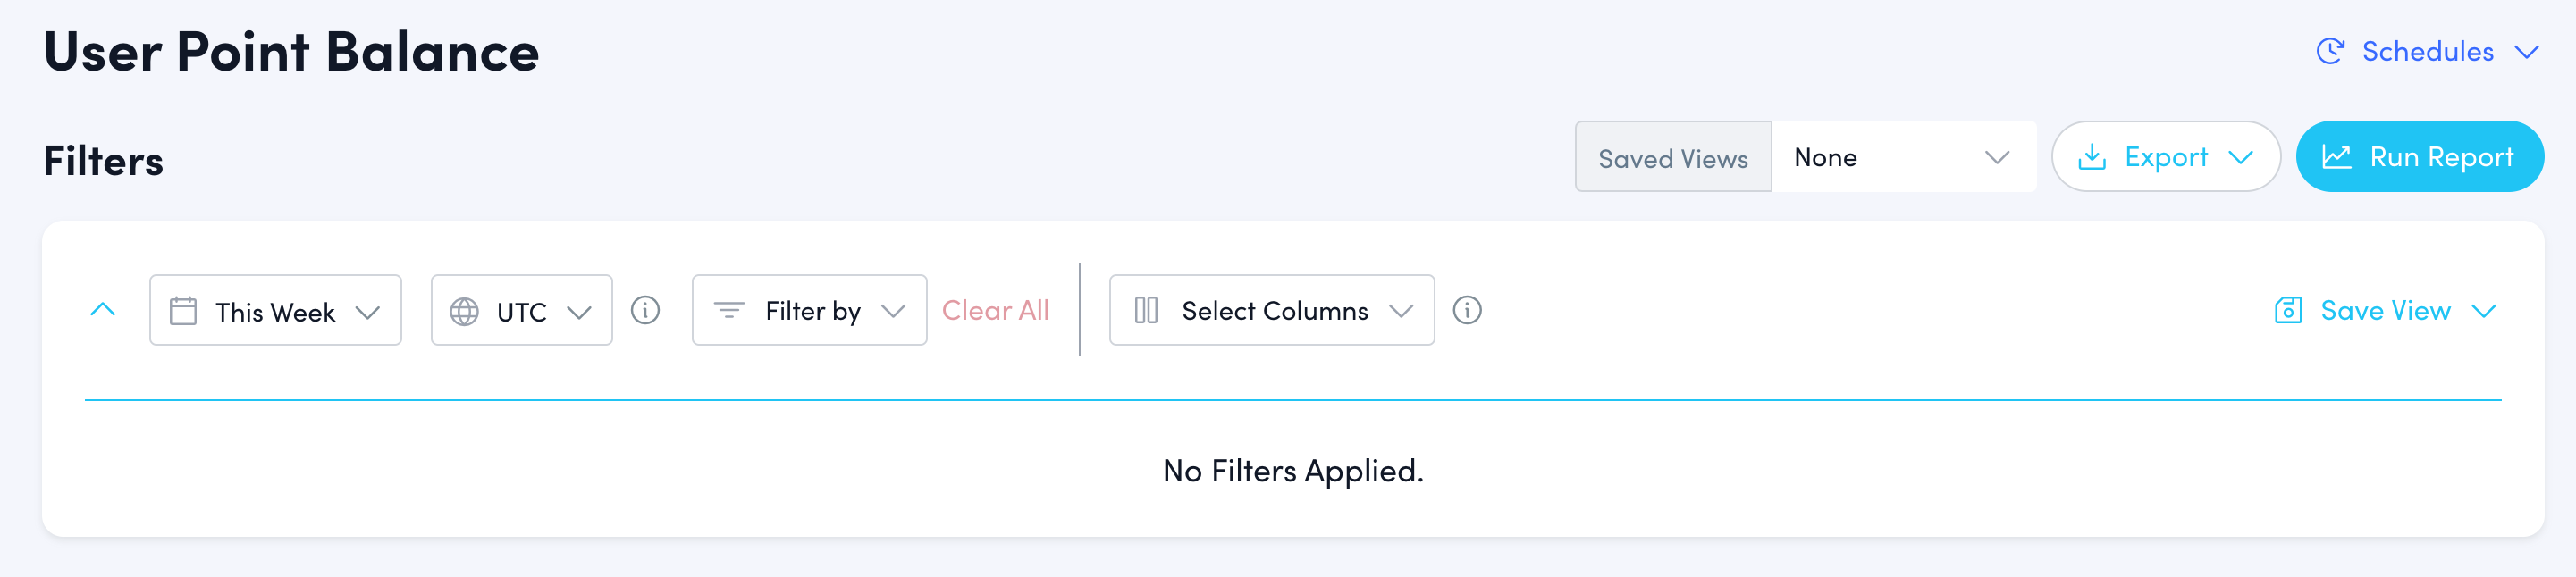Click the download icon in Export

(x=2092, y=157)
